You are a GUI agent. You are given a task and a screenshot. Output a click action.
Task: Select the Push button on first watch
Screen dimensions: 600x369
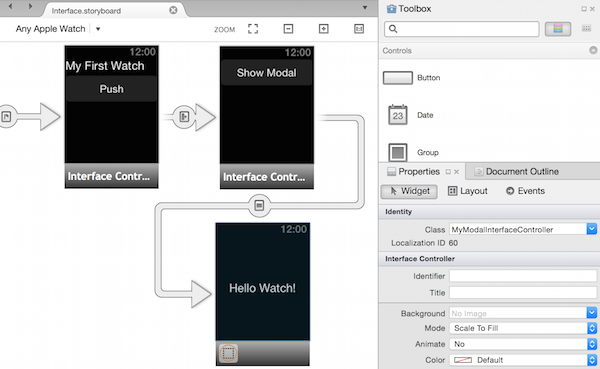click(111, 89)
